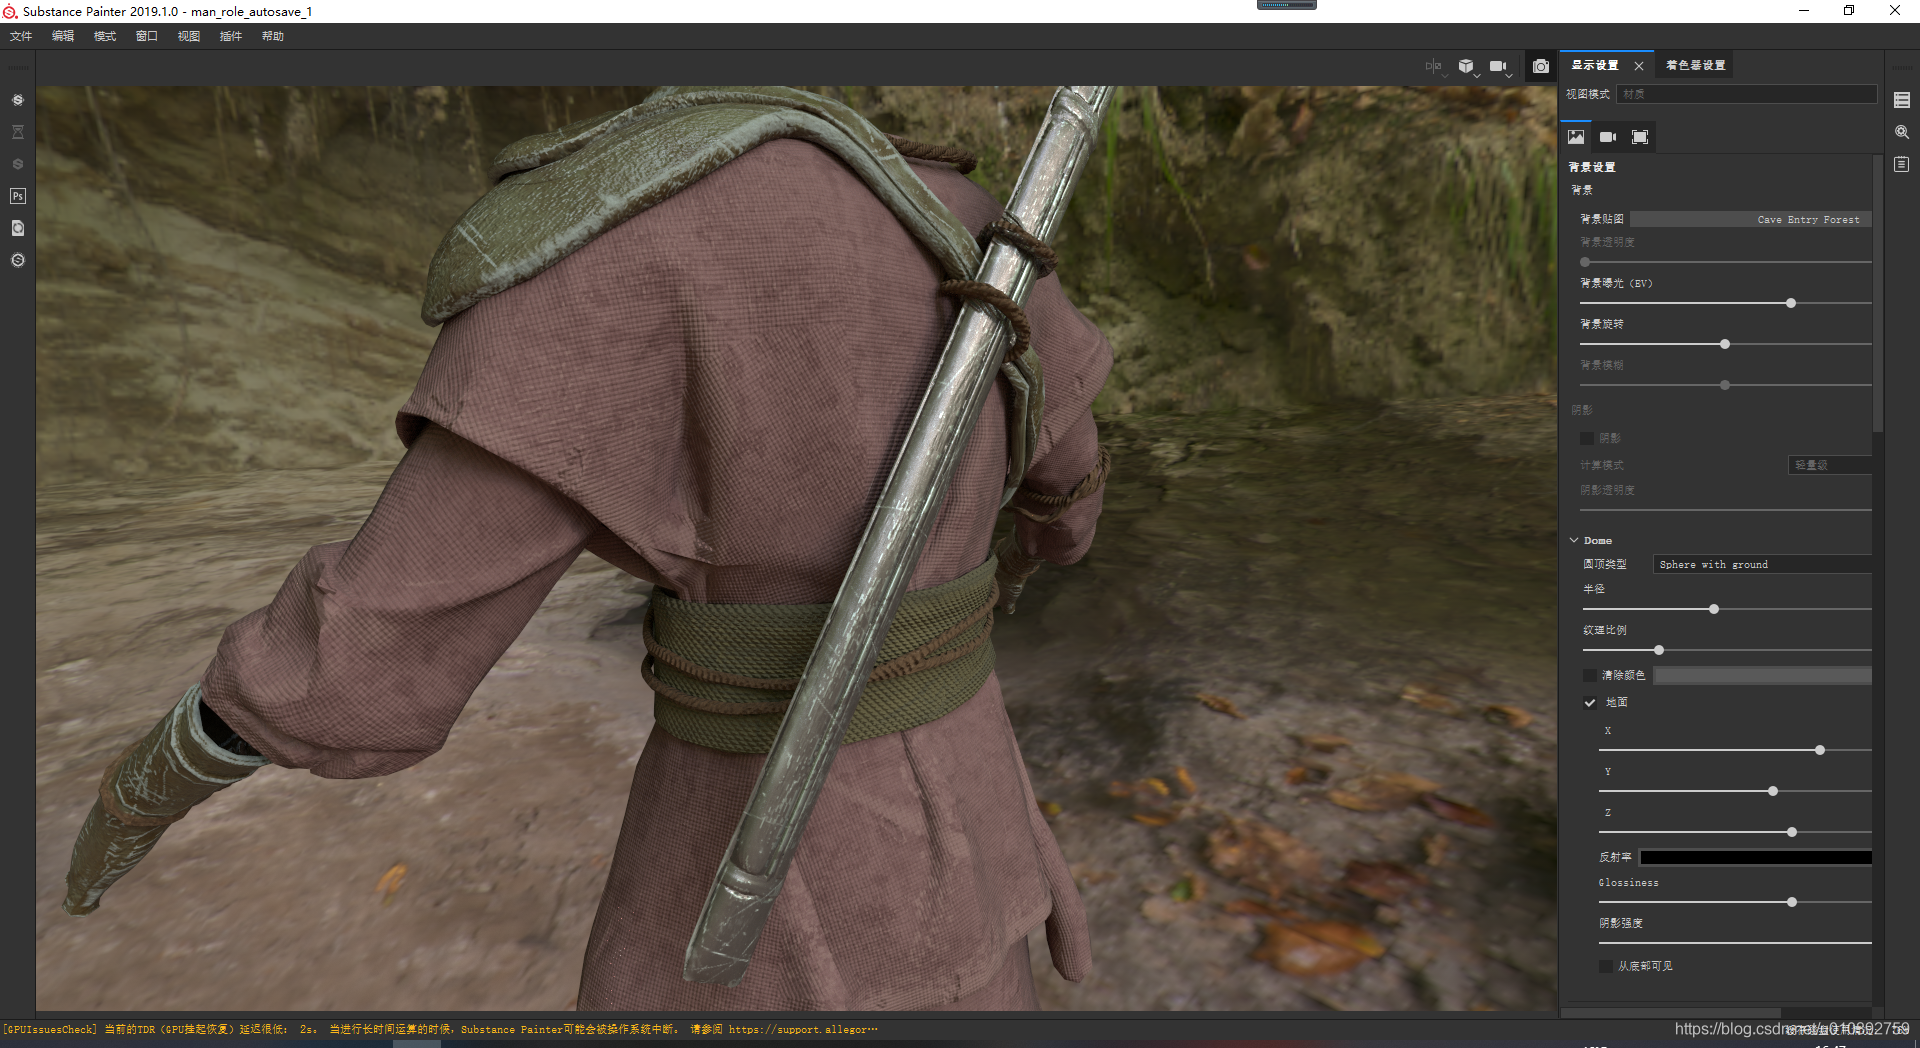
Task: Open the camera type dropdown in viewport toolbar
Action: click(x=1500, y=66)
